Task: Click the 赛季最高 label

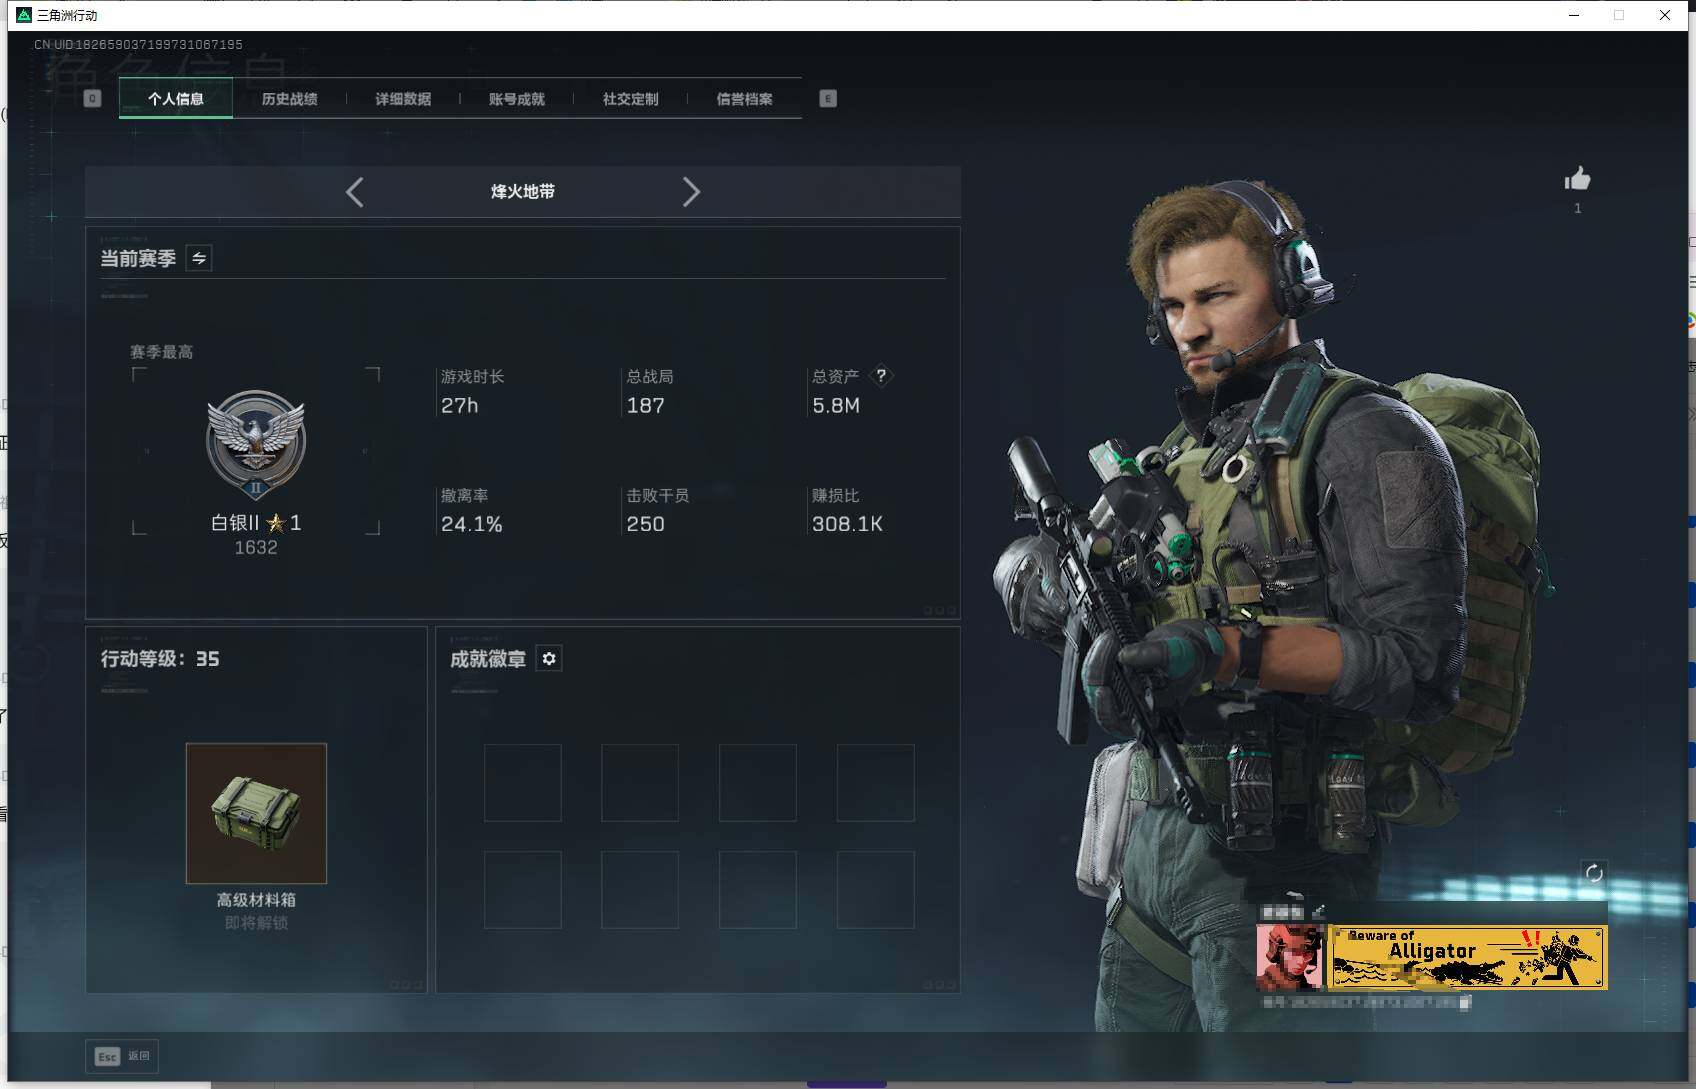Action: 162,352
